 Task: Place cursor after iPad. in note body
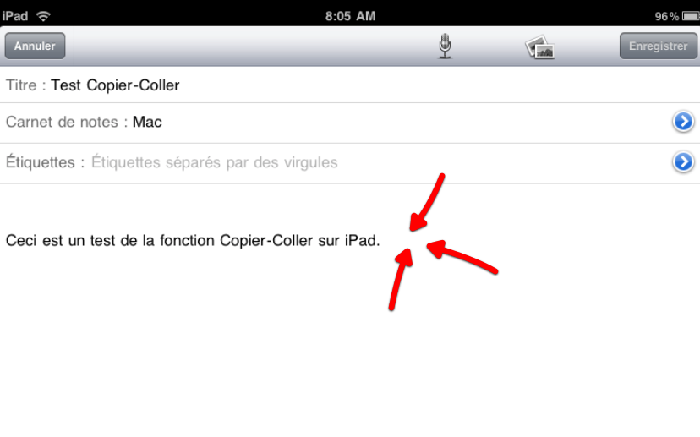[x=382, y=241]
